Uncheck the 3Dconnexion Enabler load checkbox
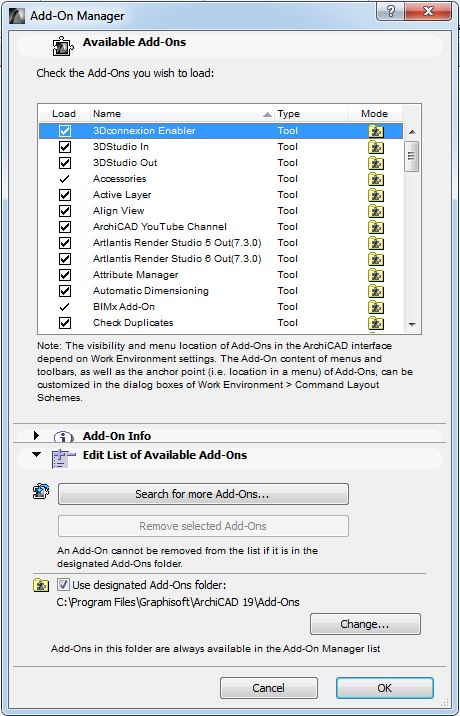The image size is (460, 716). coord(65,131)
